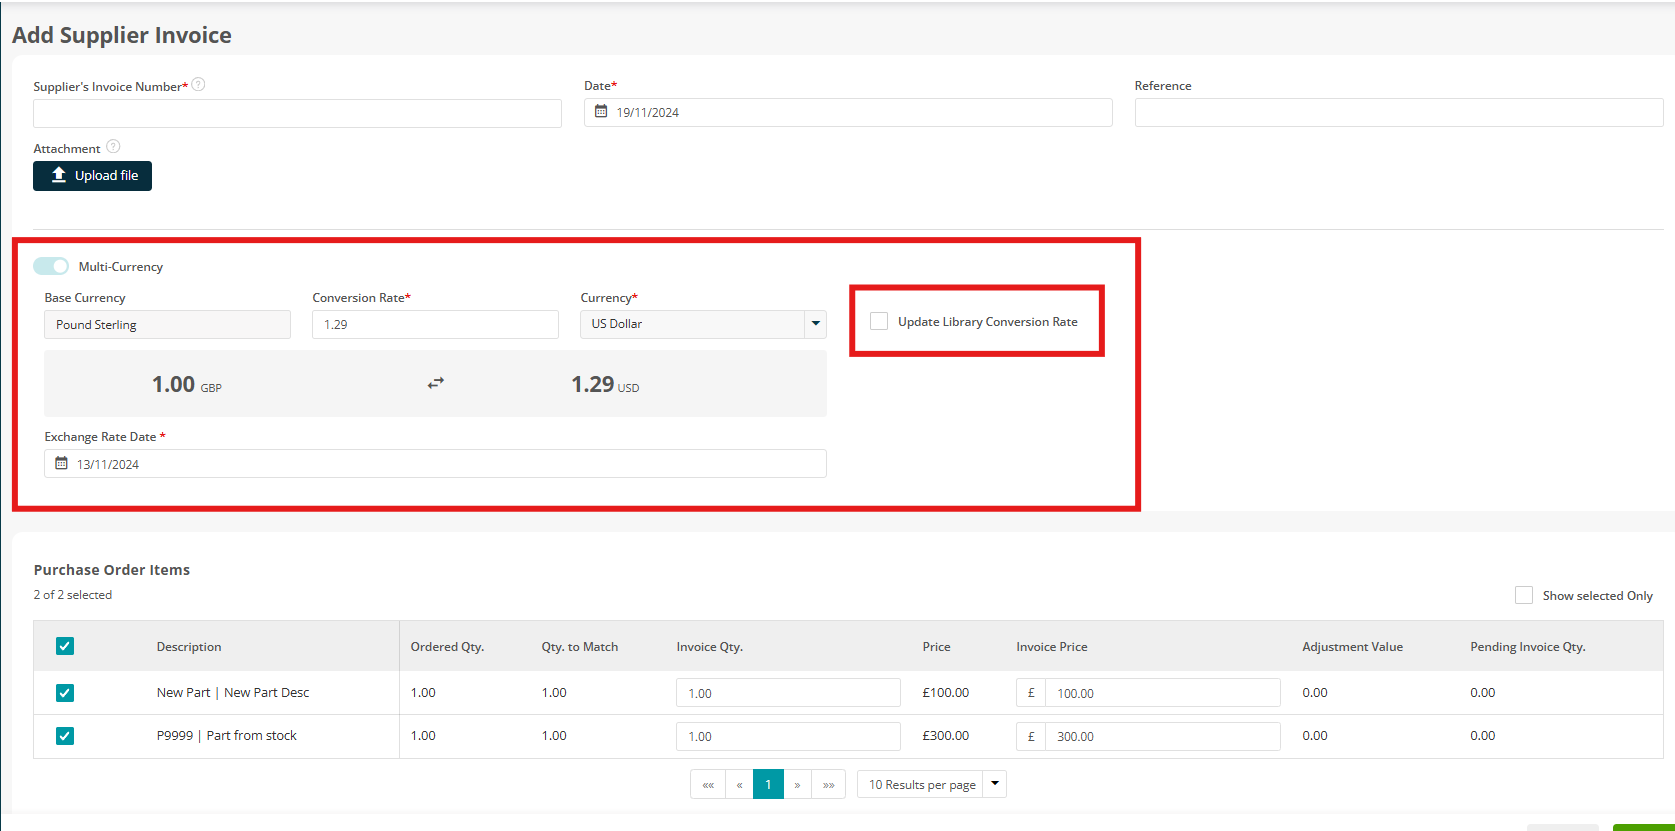Click the £100.00 price cell
Image resolution: width=1675 pixels, height=831 pixels.
(x=946, y=692)
